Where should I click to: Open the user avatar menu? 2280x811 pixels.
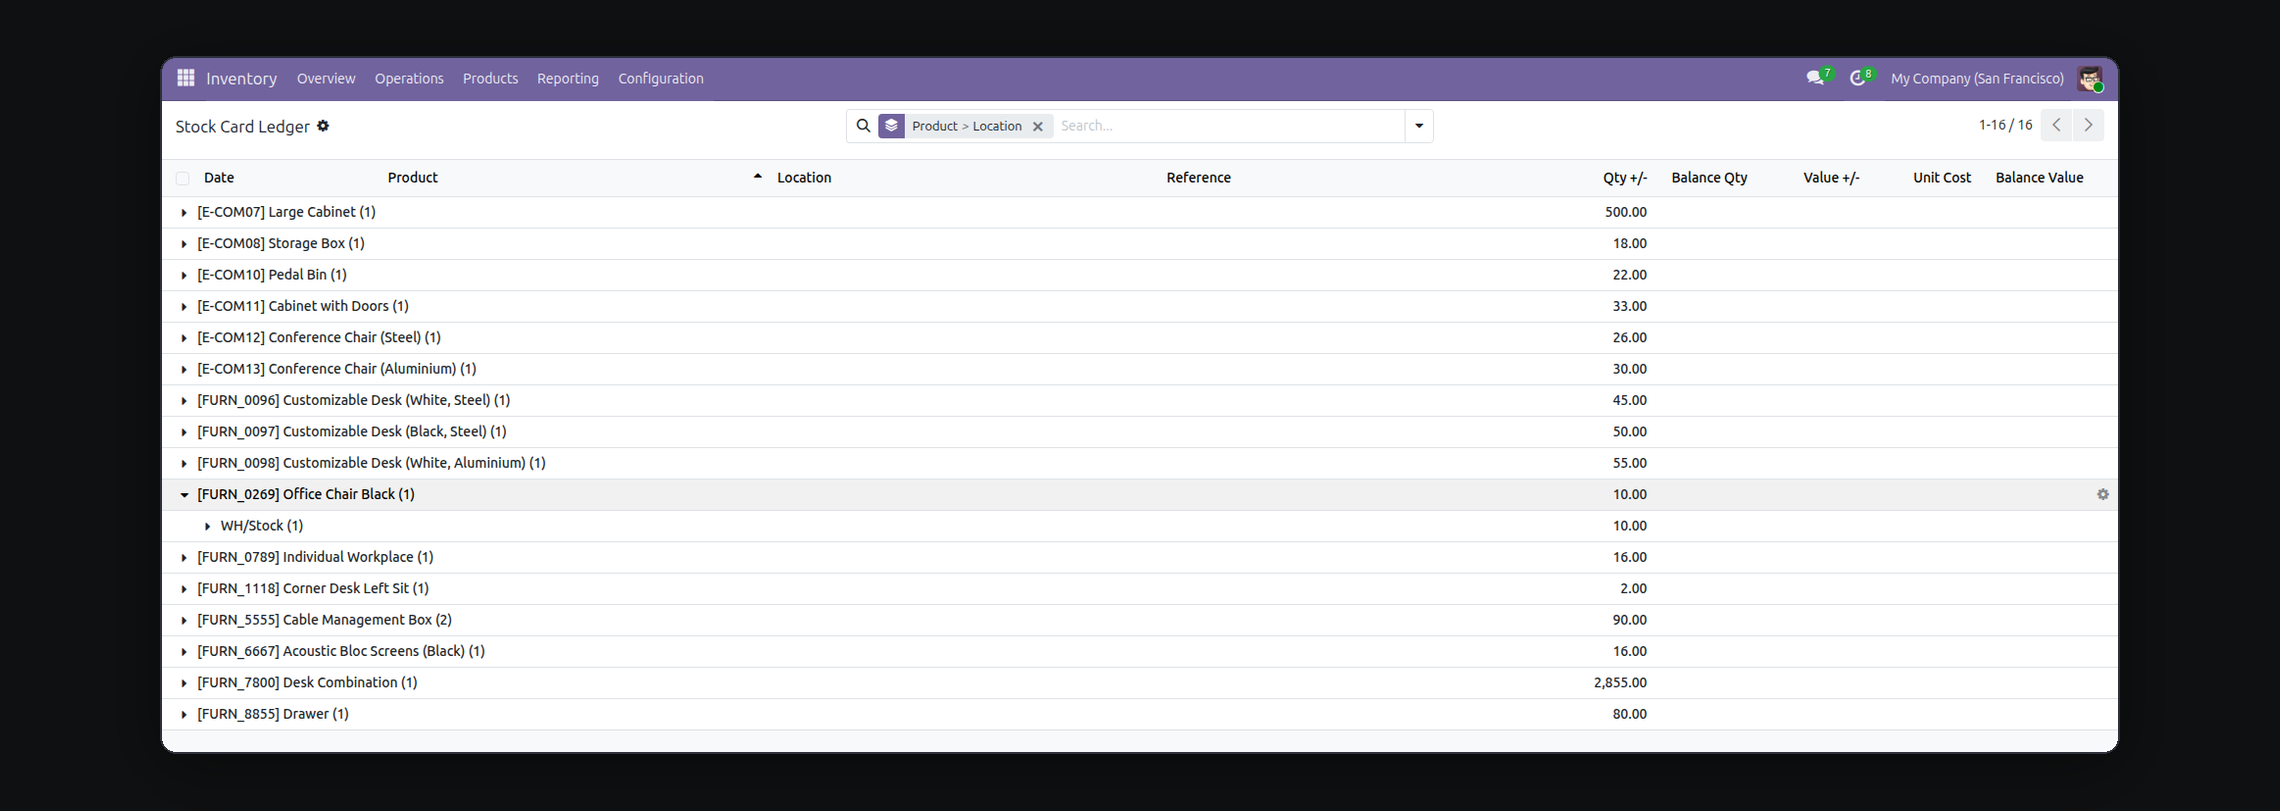point(2090,78)
